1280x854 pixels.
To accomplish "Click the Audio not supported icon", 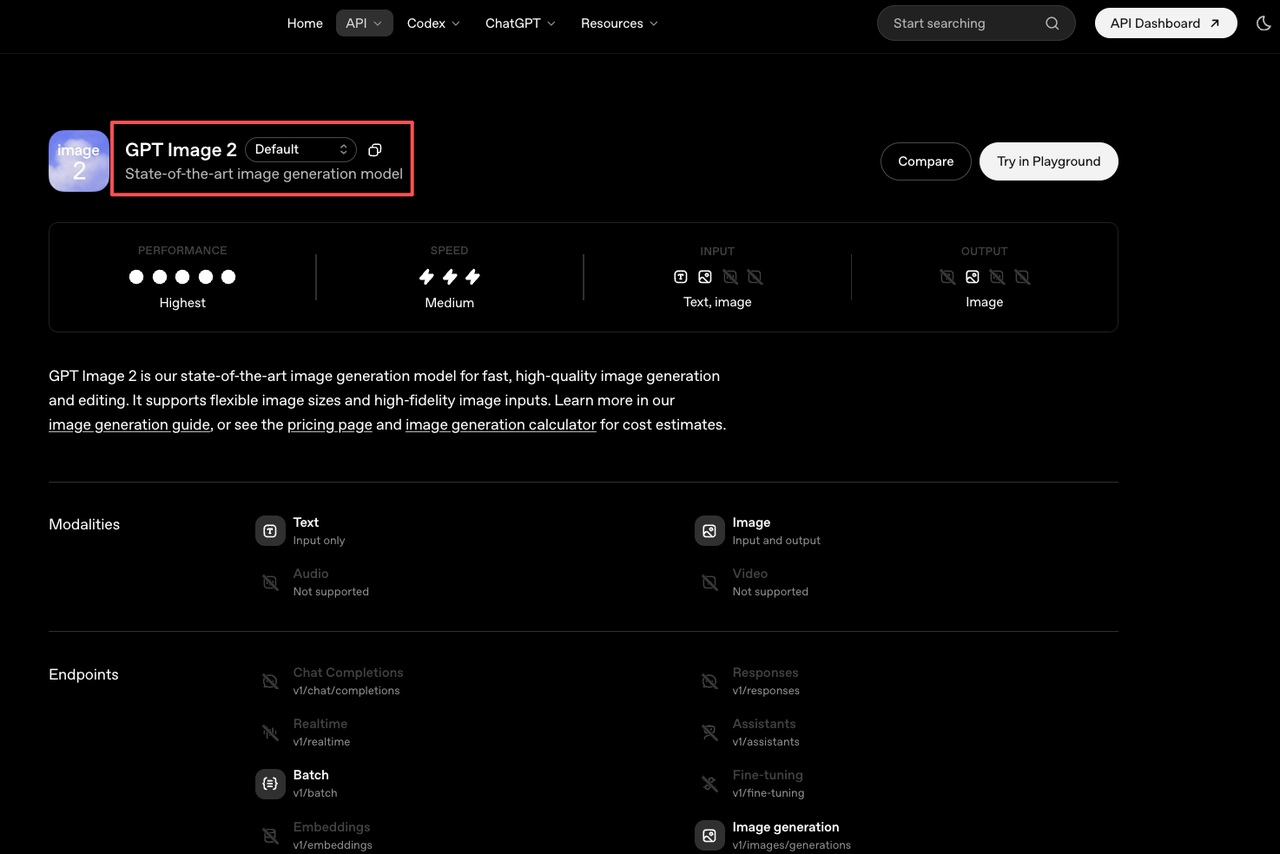I will coord(270,582).
